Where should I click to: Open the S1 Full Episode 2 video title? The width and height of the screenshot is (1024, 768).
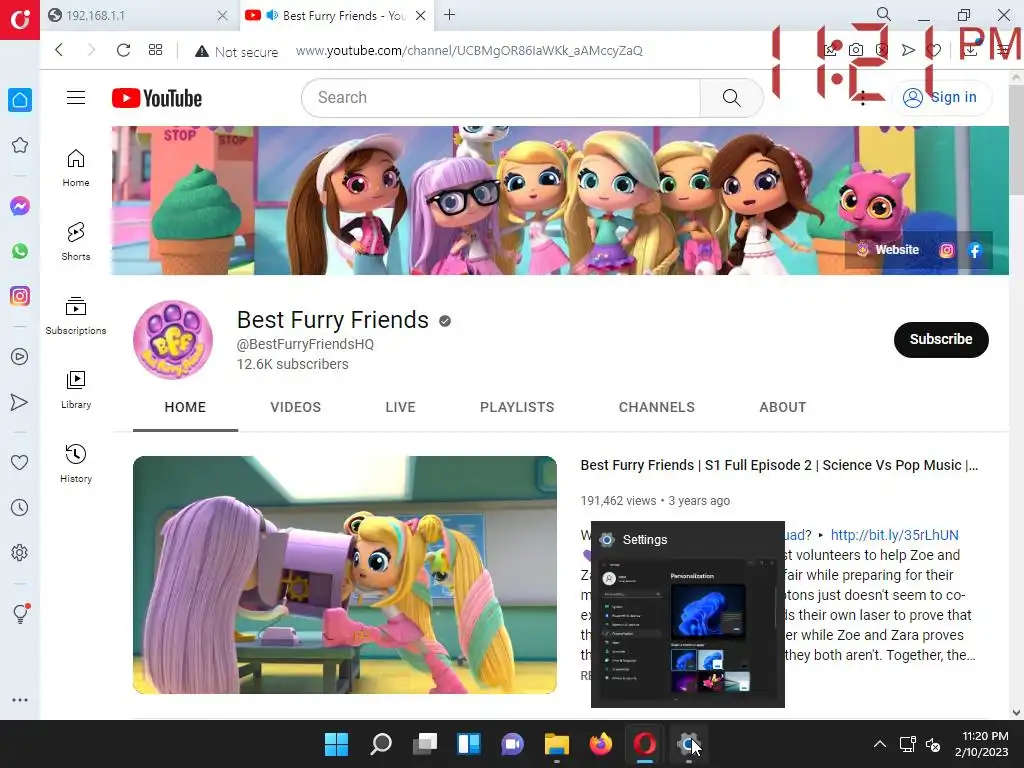(x=779, y=465)
